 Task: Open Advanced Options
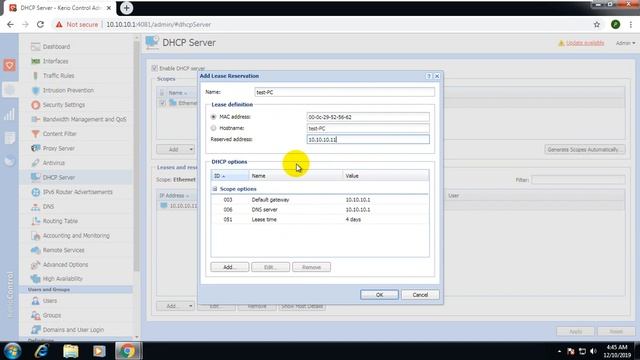coord(65,264)
